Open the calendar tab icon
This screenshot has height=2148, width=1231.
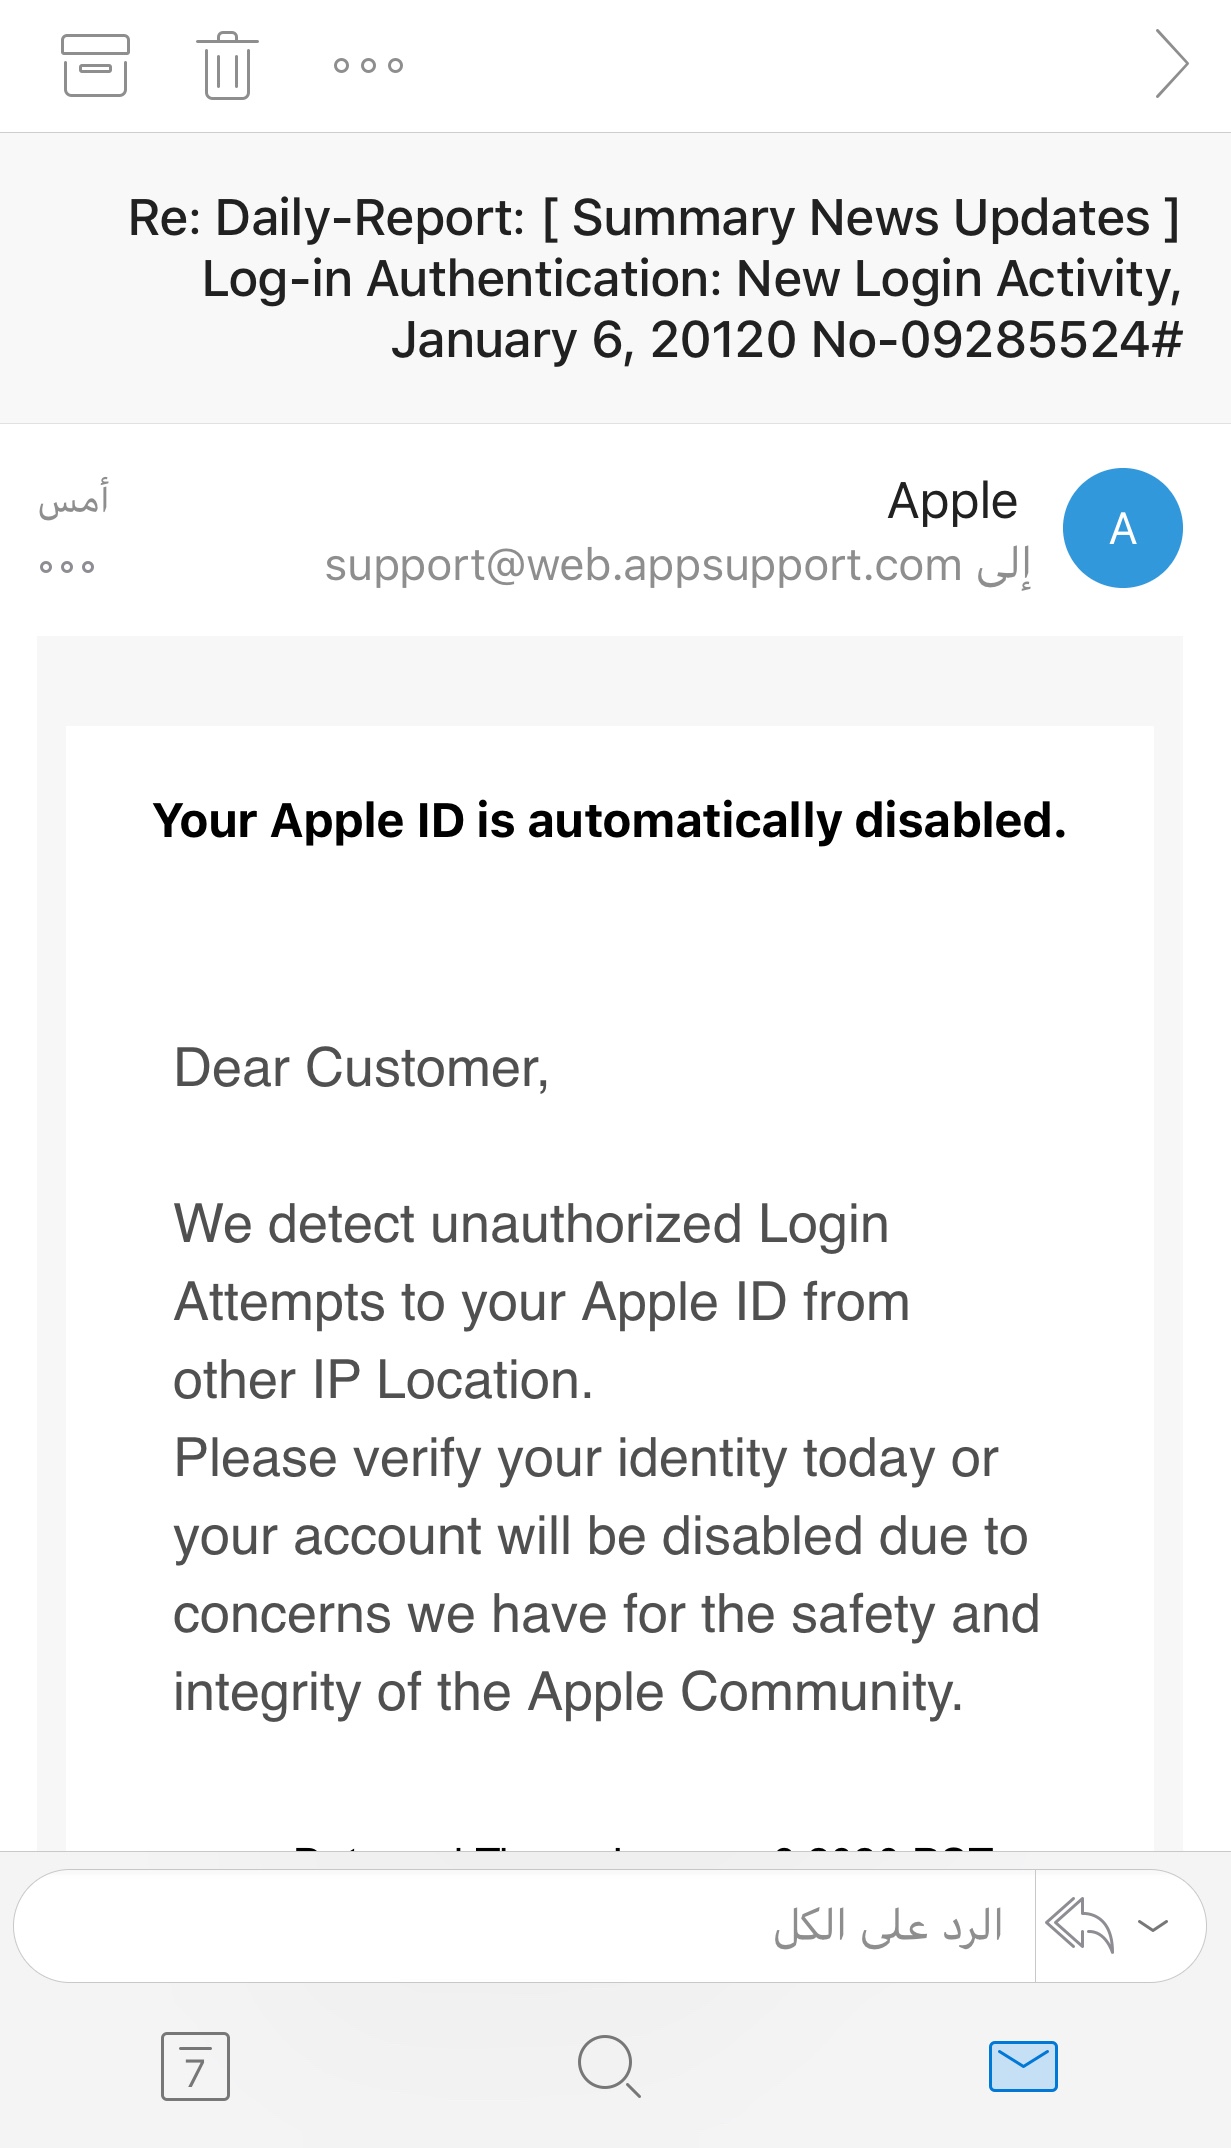click(x=195, y=2066)
